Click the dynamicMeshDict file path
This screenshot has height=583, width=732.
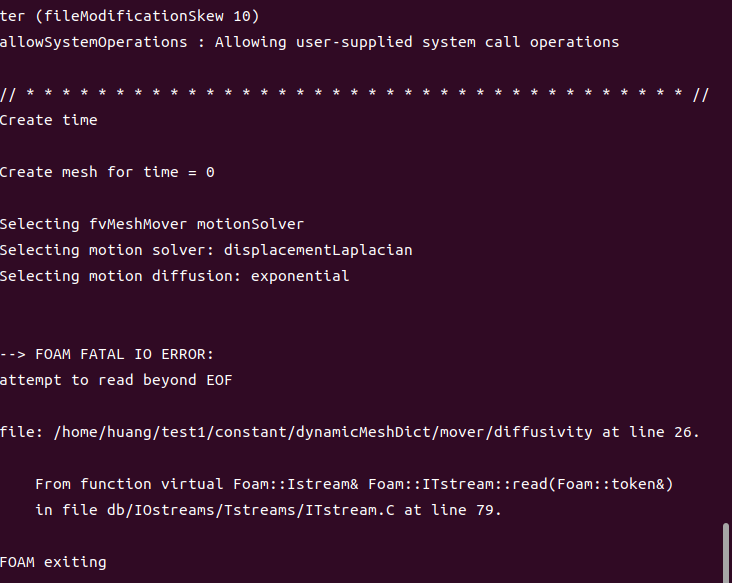coord(325,432)
